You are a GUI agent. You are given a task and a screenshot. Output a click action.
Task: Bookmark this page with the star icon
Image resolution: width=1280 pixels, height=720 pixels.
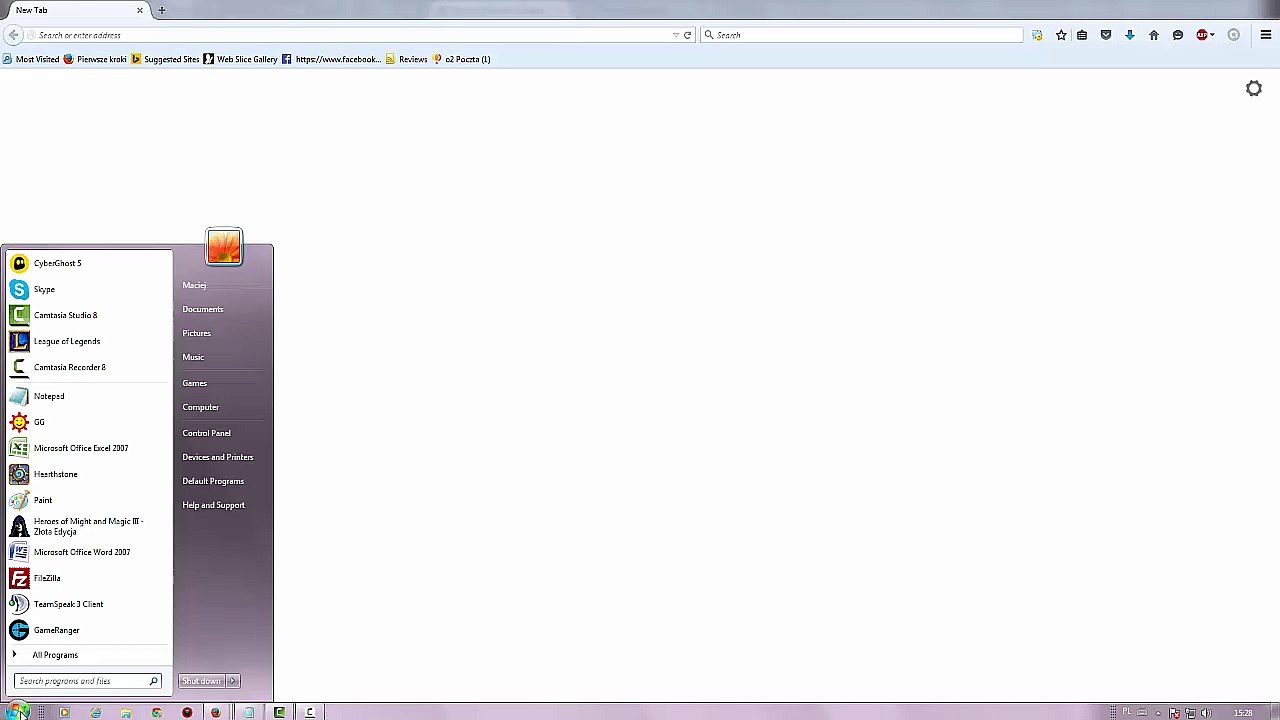click(1062, 35)
